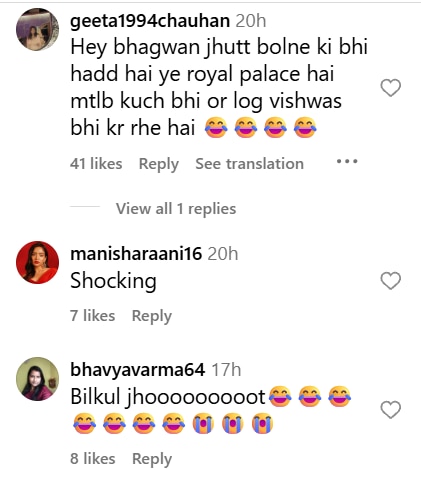This screenshot has height=487, width=421.
Task: Open bhavyavarma64's profile picture
Action: click(x=38, y=379)
